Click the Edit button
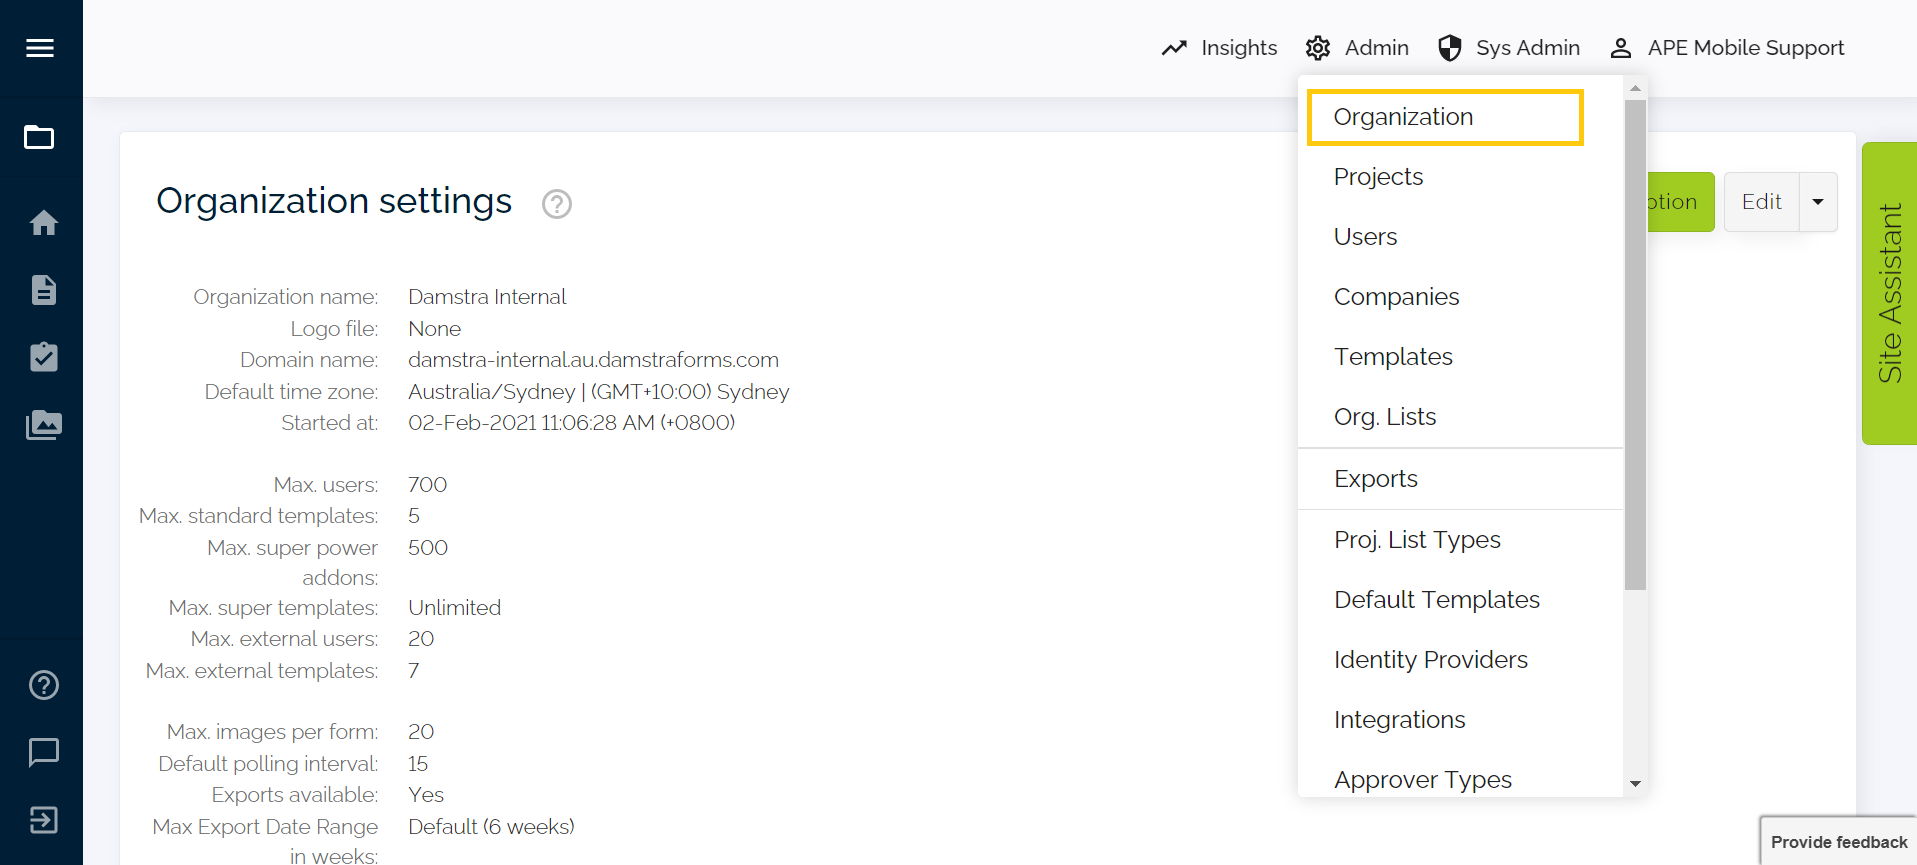The height and width of the screenshot is (865, 1917). pyautogui.click(x=1761, y=202)
